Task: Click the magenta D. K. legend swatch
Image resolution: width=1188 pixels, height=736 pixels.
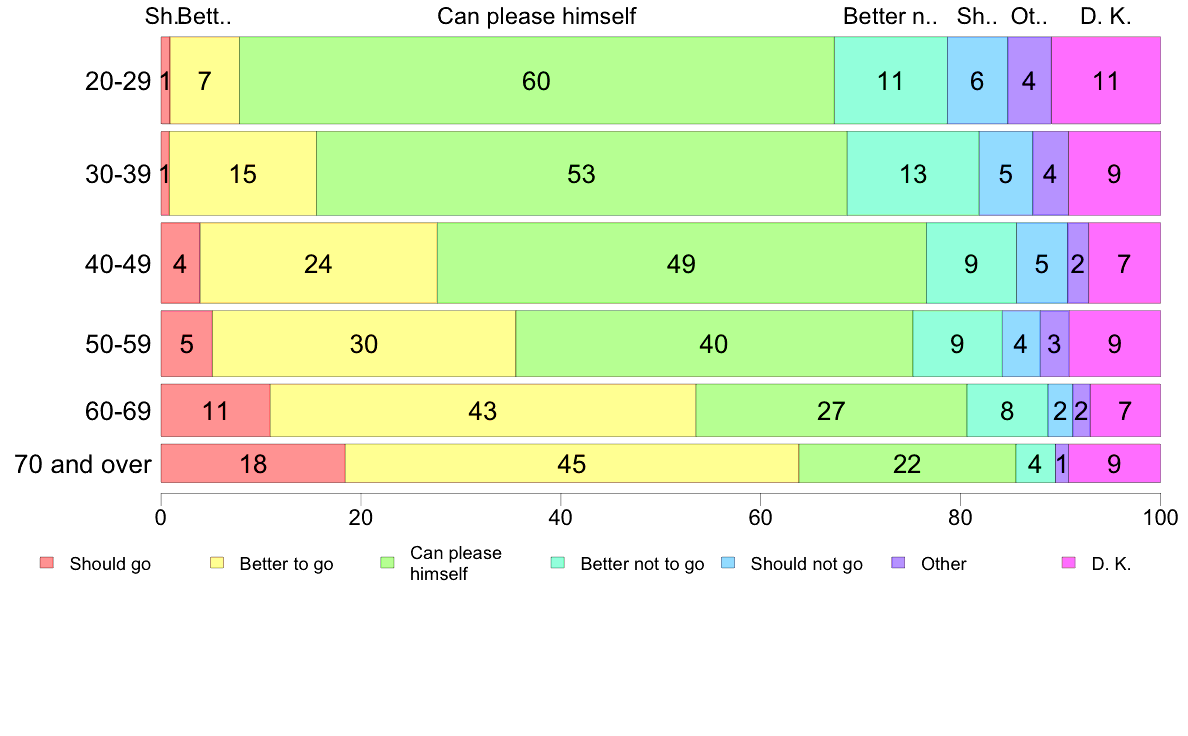Action: click(1069, 562)
